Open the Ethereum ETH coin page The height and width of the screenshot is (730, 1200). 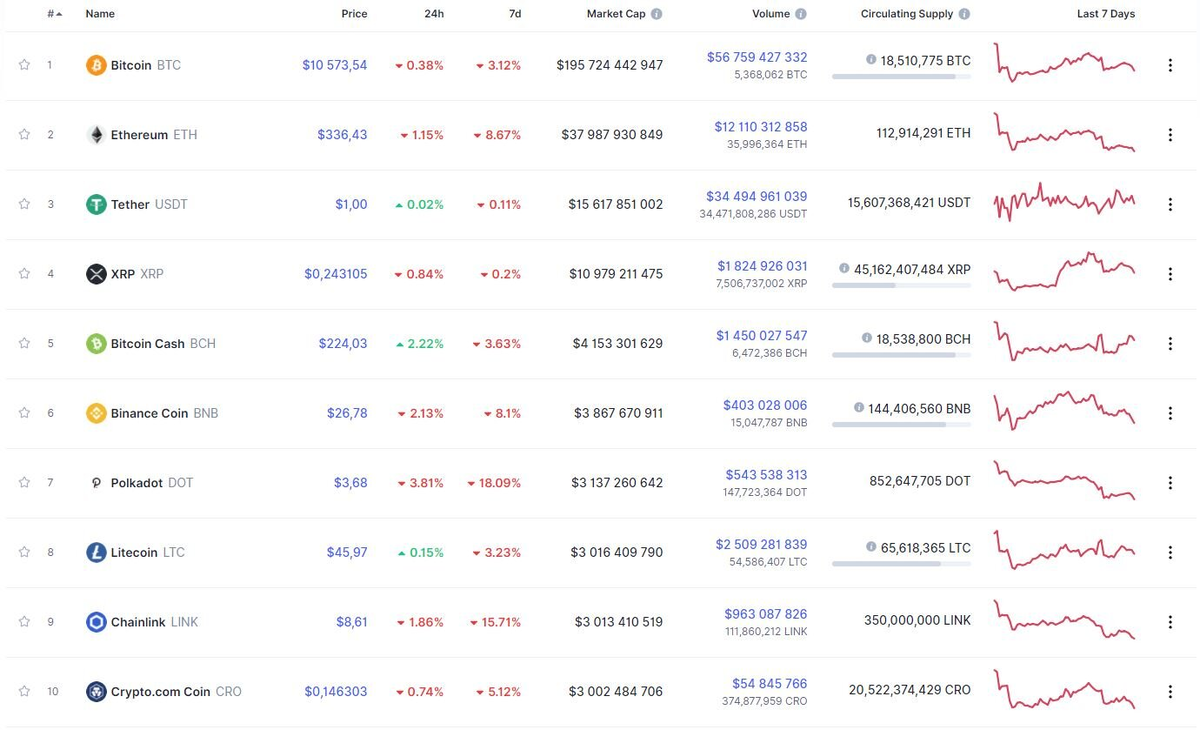click(x=154, y=135)
